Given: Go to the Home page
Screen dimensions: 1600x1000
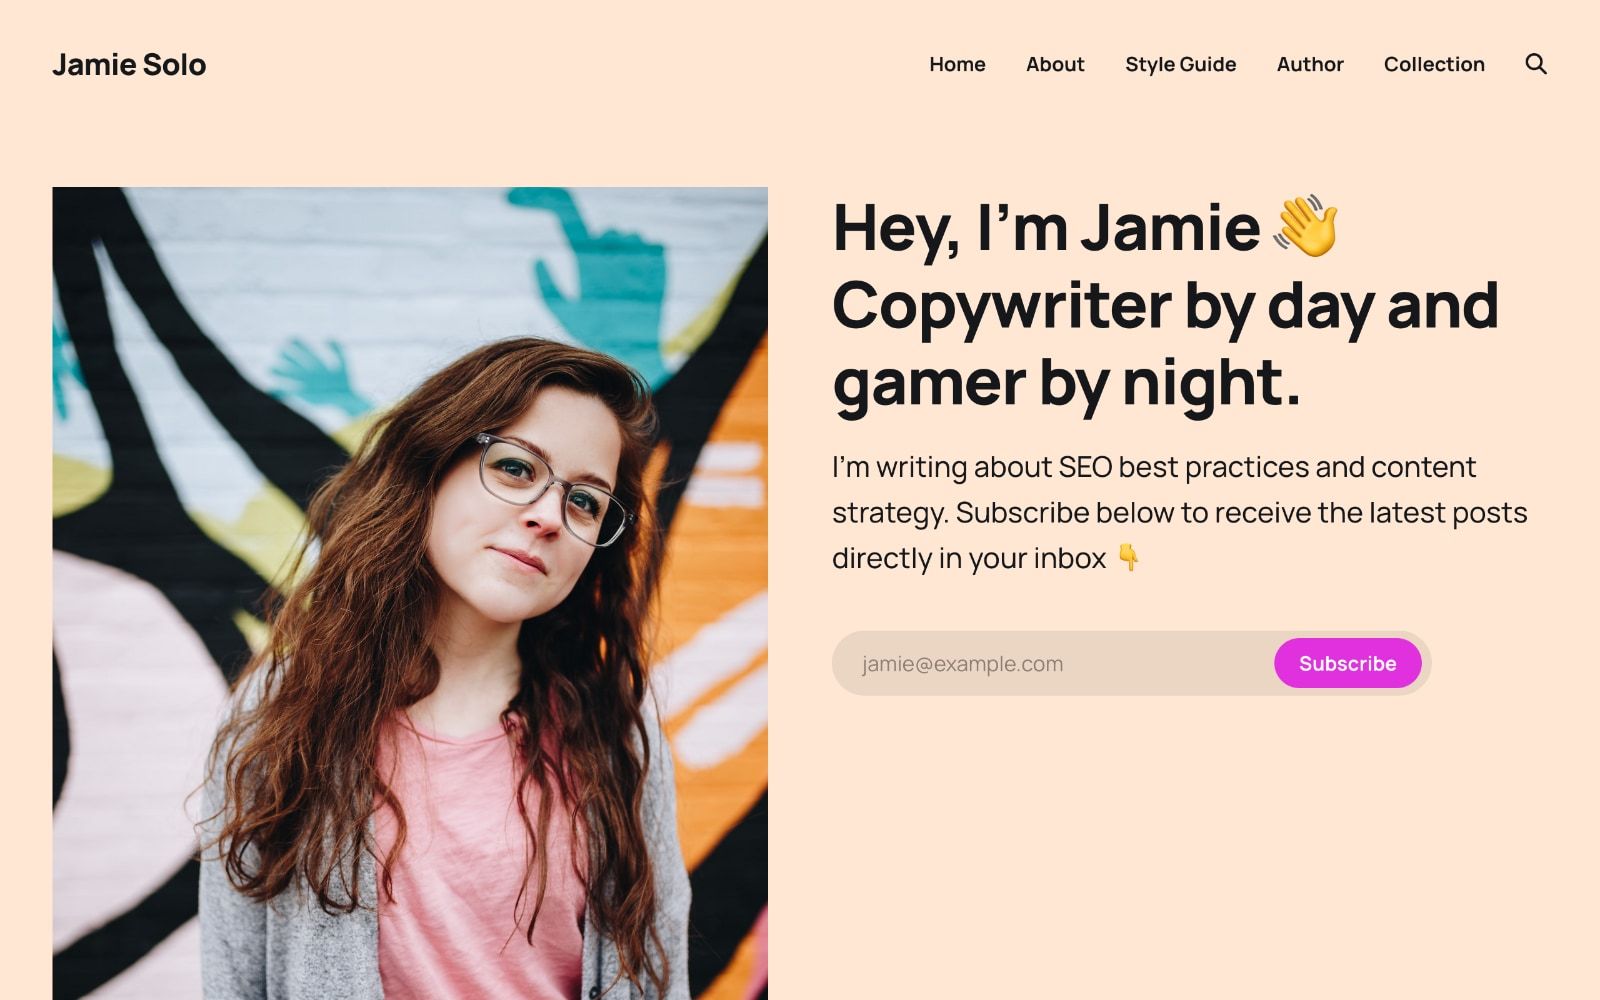Looking at the screenshot, I should 957,64.
